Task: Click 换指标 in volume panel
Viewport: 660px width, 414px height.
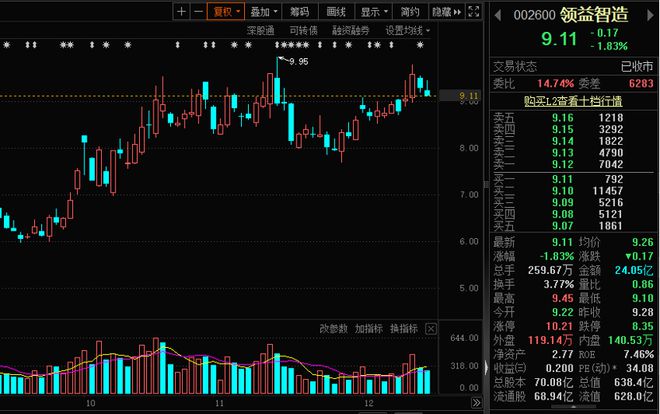Action: (404, 329)
